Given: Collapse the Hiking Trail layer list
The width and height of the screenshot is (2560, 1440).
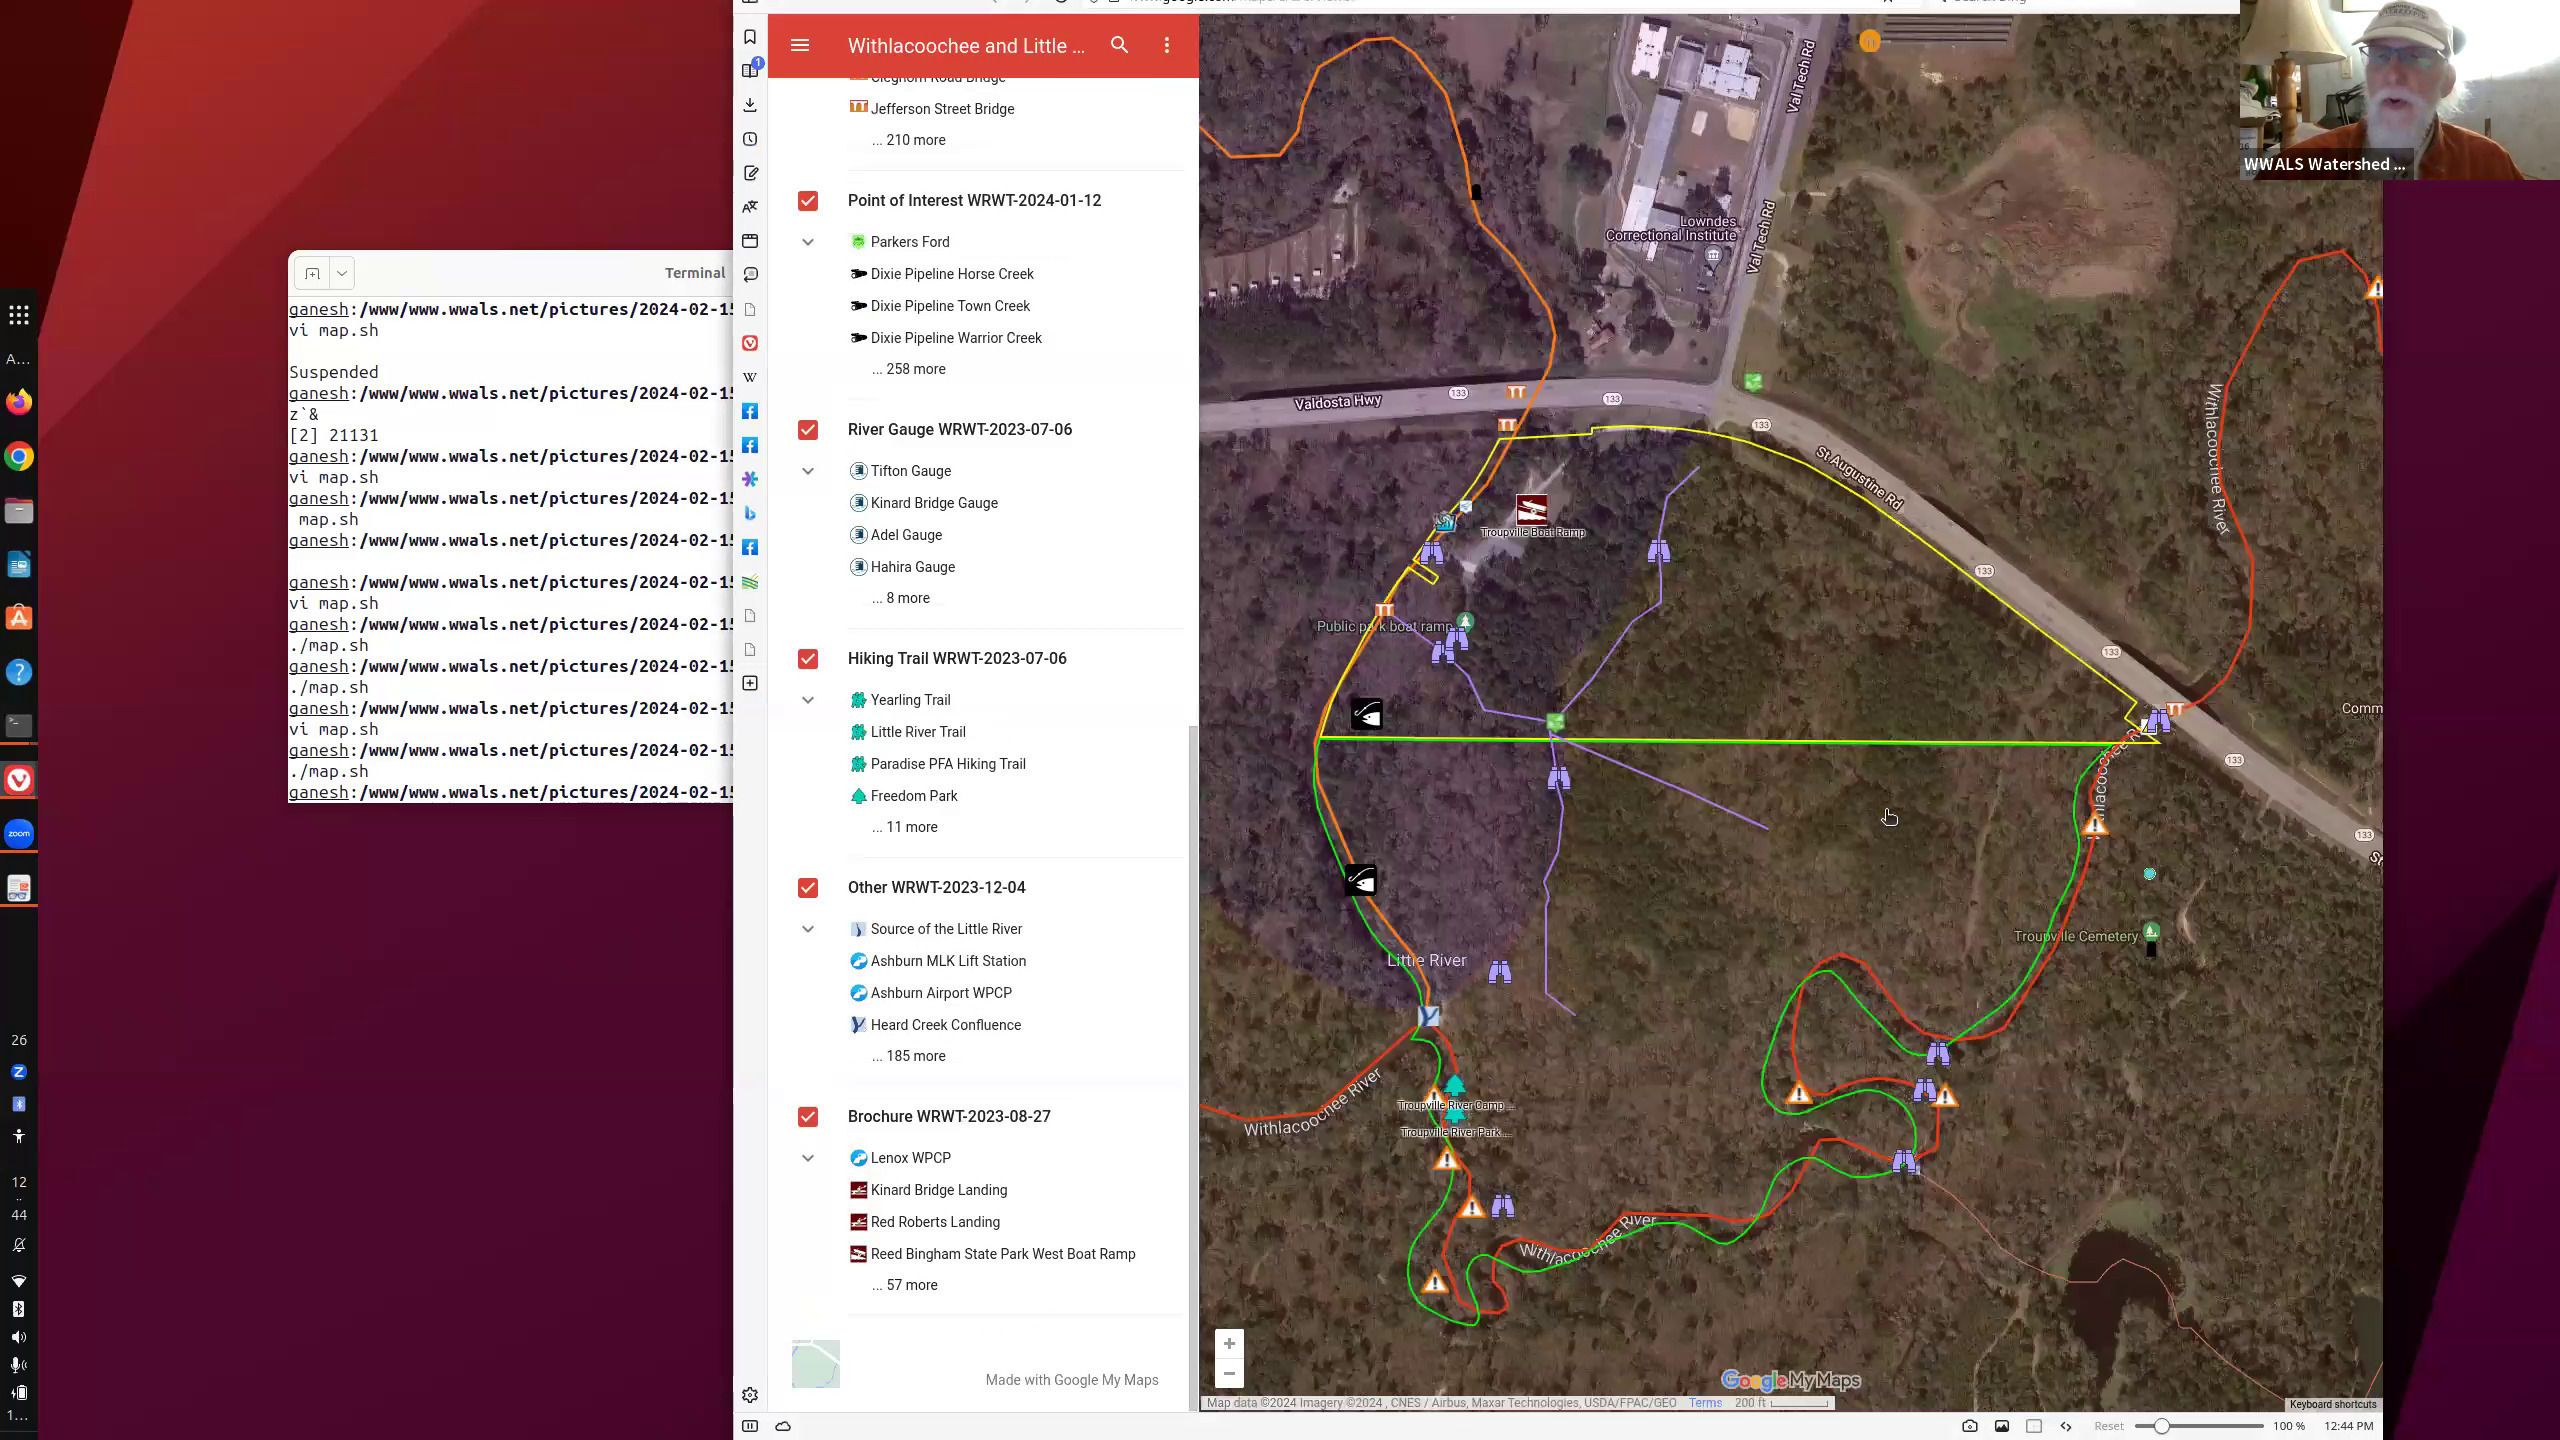Looking at the screenshot, I should [x=808, y=700].
